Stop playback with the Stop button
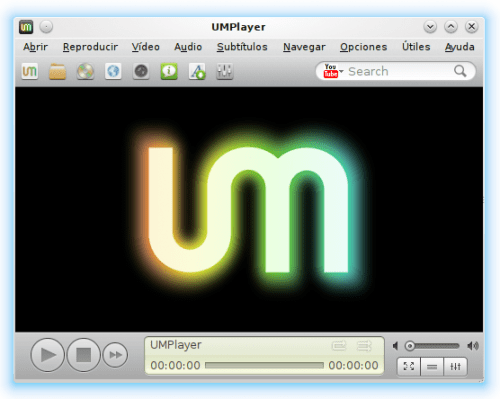The width and height of the screenshot is (500, 399). click(x=84, y=355)
